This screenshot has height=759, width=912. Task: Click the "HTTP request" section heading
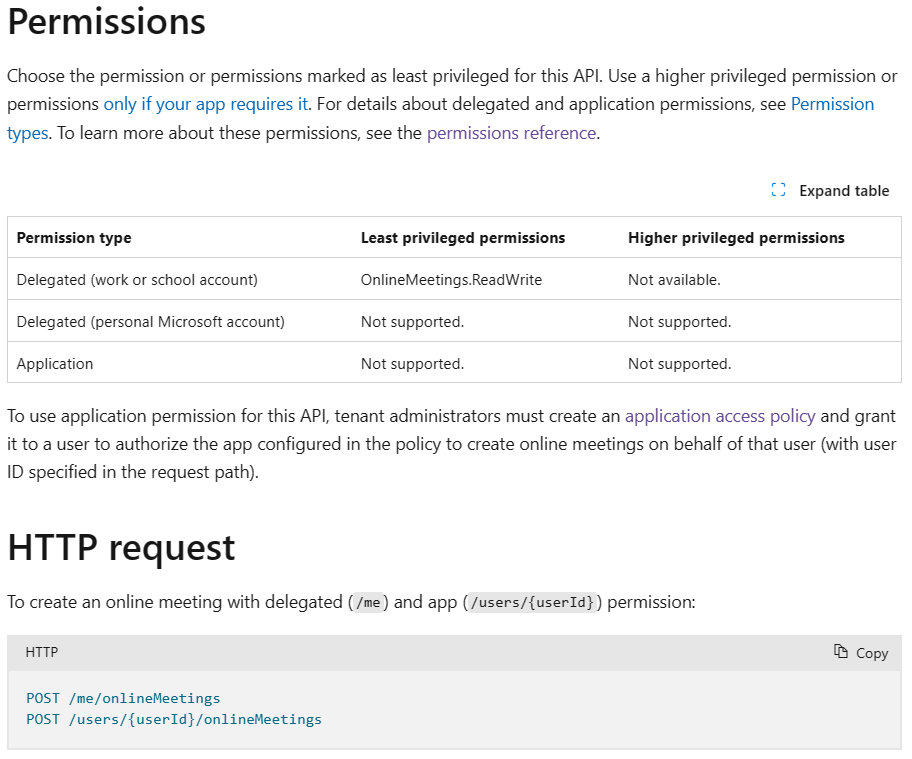tap(121, 547)
